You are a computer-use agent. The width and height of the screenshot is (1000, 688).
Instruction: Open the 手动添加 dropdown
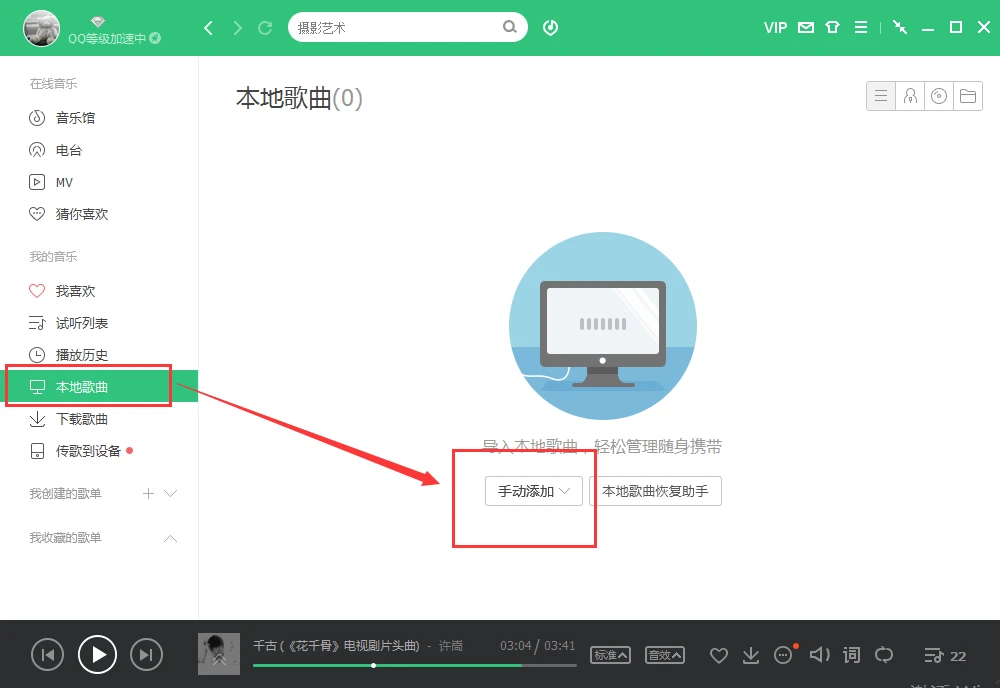pyautogui.click(x=534, y=491)
